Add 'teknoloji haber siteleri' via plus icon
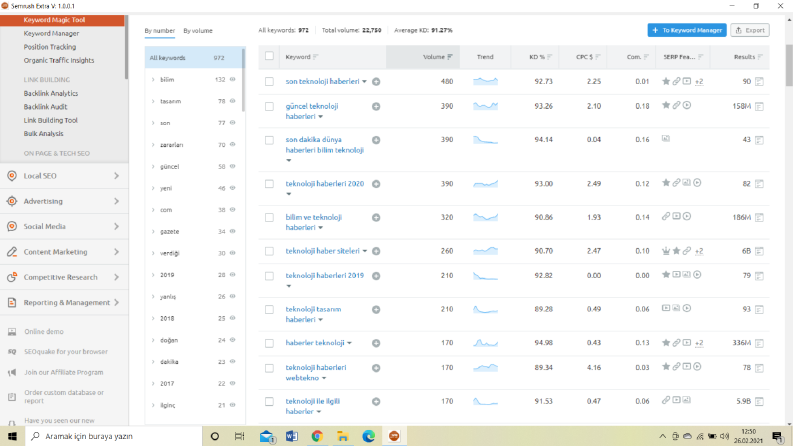Image resolution: width=793 pixels, height=446 pixels. pos(376,251)
